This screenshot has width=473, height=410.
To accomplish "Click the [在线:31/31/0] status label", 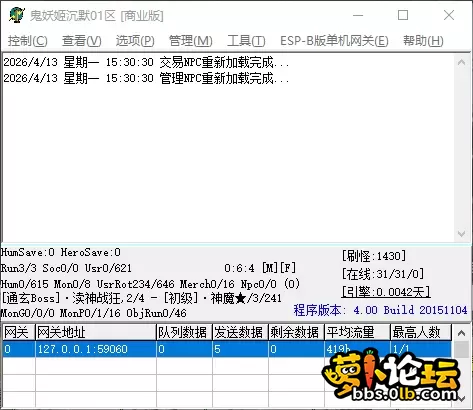I will (383, 274).
